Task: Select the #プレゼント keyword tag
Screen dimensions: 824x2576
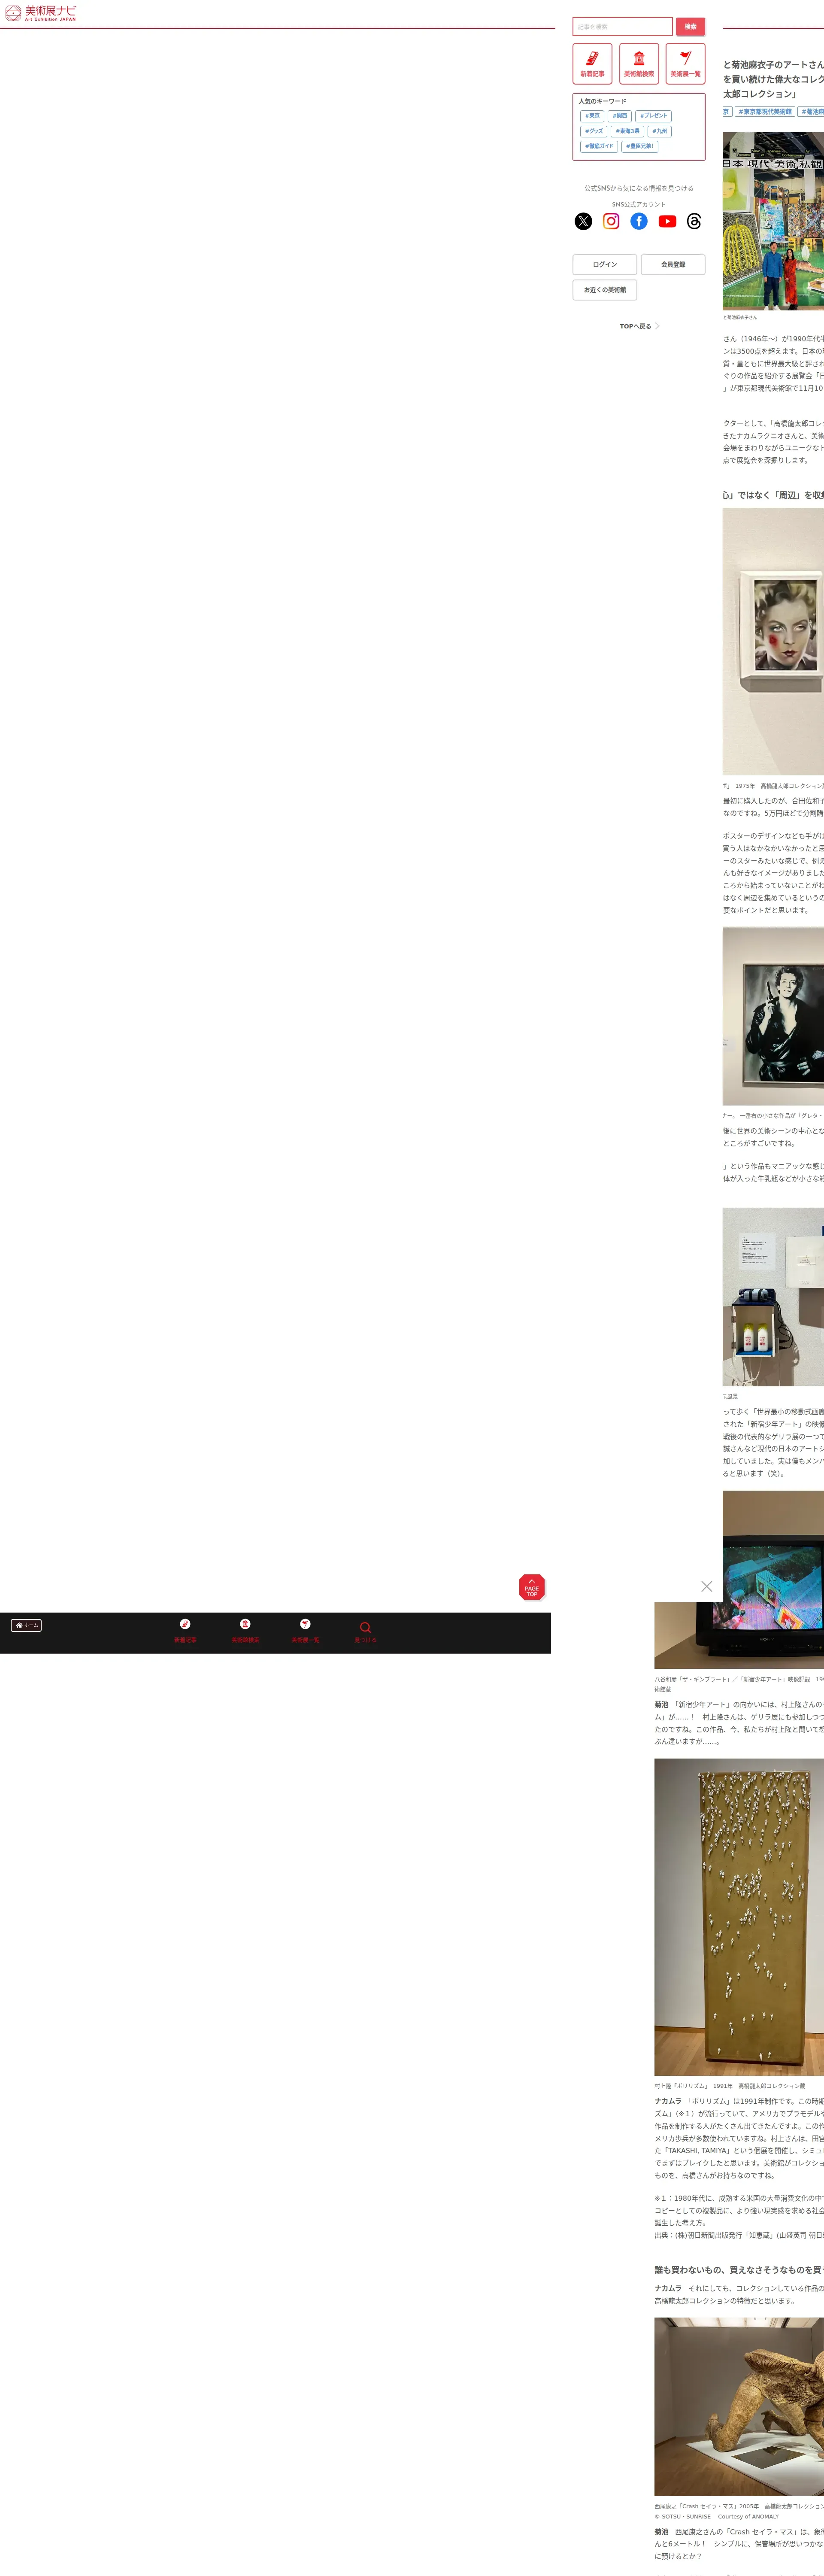Action: tap(653, 116)
